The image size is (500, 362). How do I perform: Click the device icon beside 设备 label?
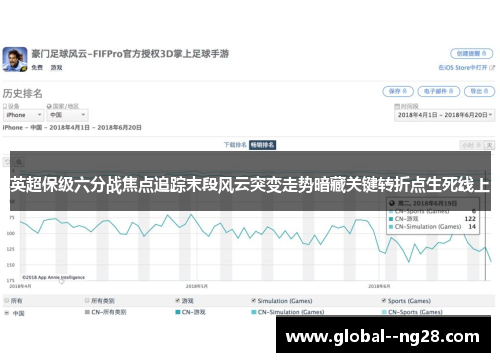5,106
